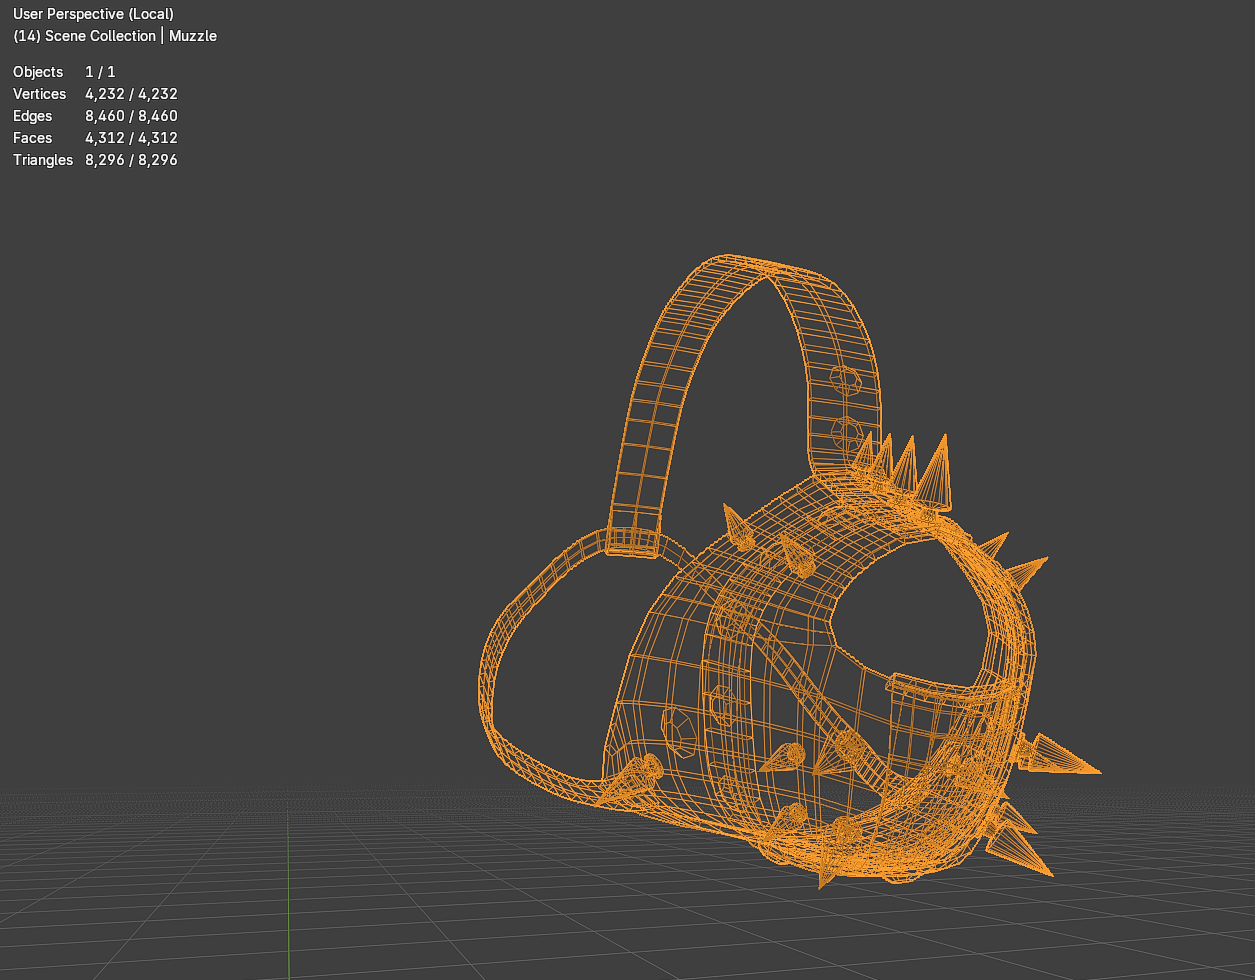Viewport: 1255px width, 980px height.
Task: Click the hexagonal rivet on muzzle front
Action: [x=682, y=731]
